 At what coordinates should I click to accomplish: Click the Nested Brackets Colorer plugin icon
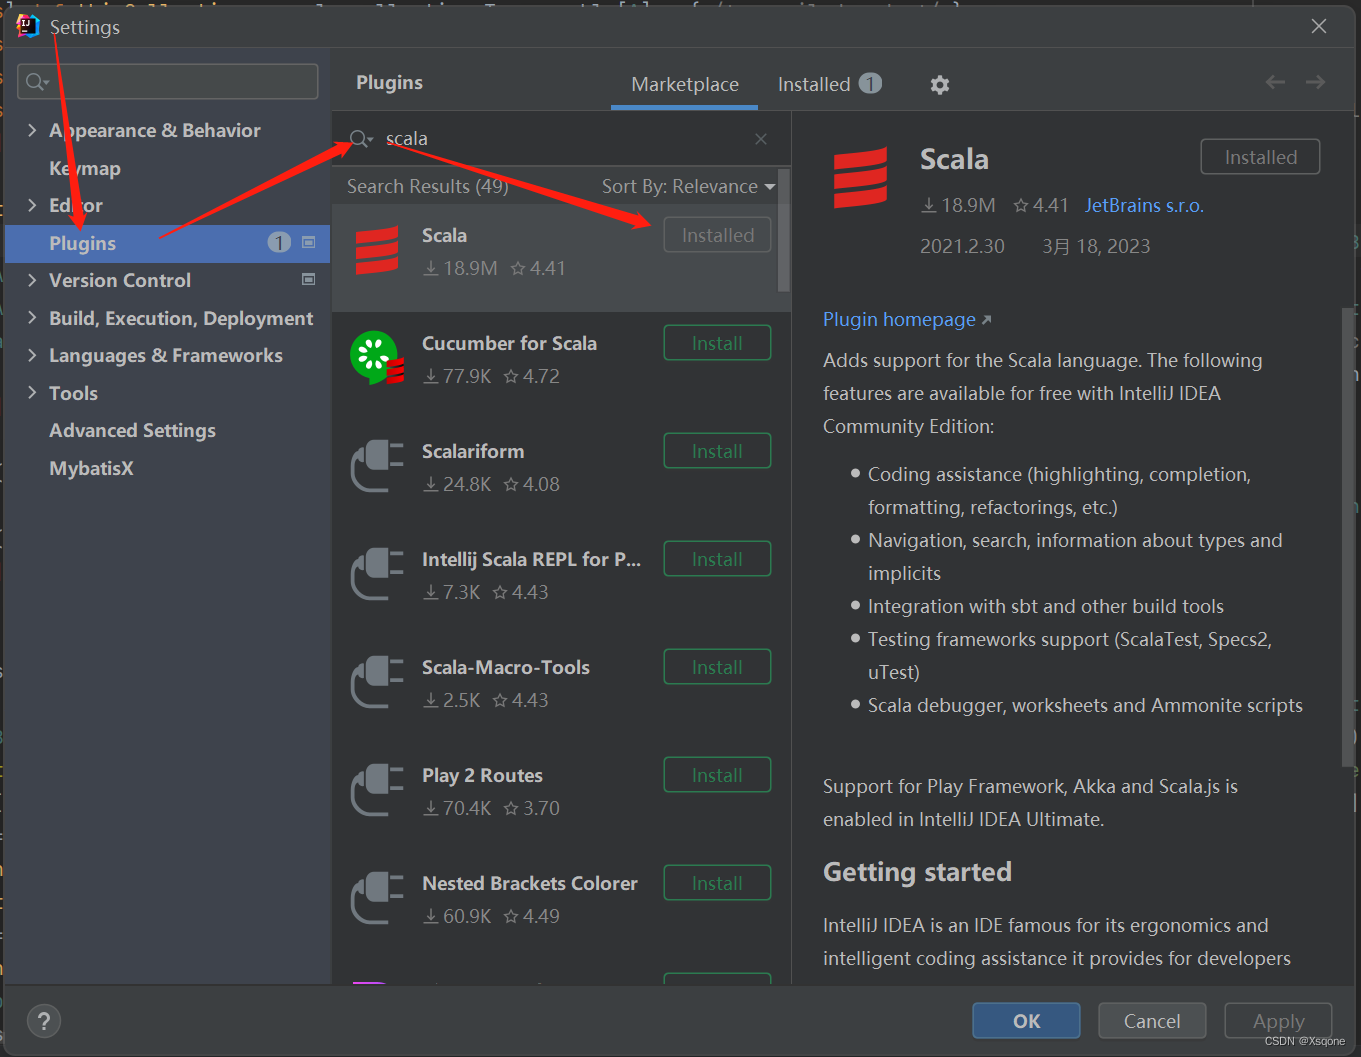tap(377, 899)
